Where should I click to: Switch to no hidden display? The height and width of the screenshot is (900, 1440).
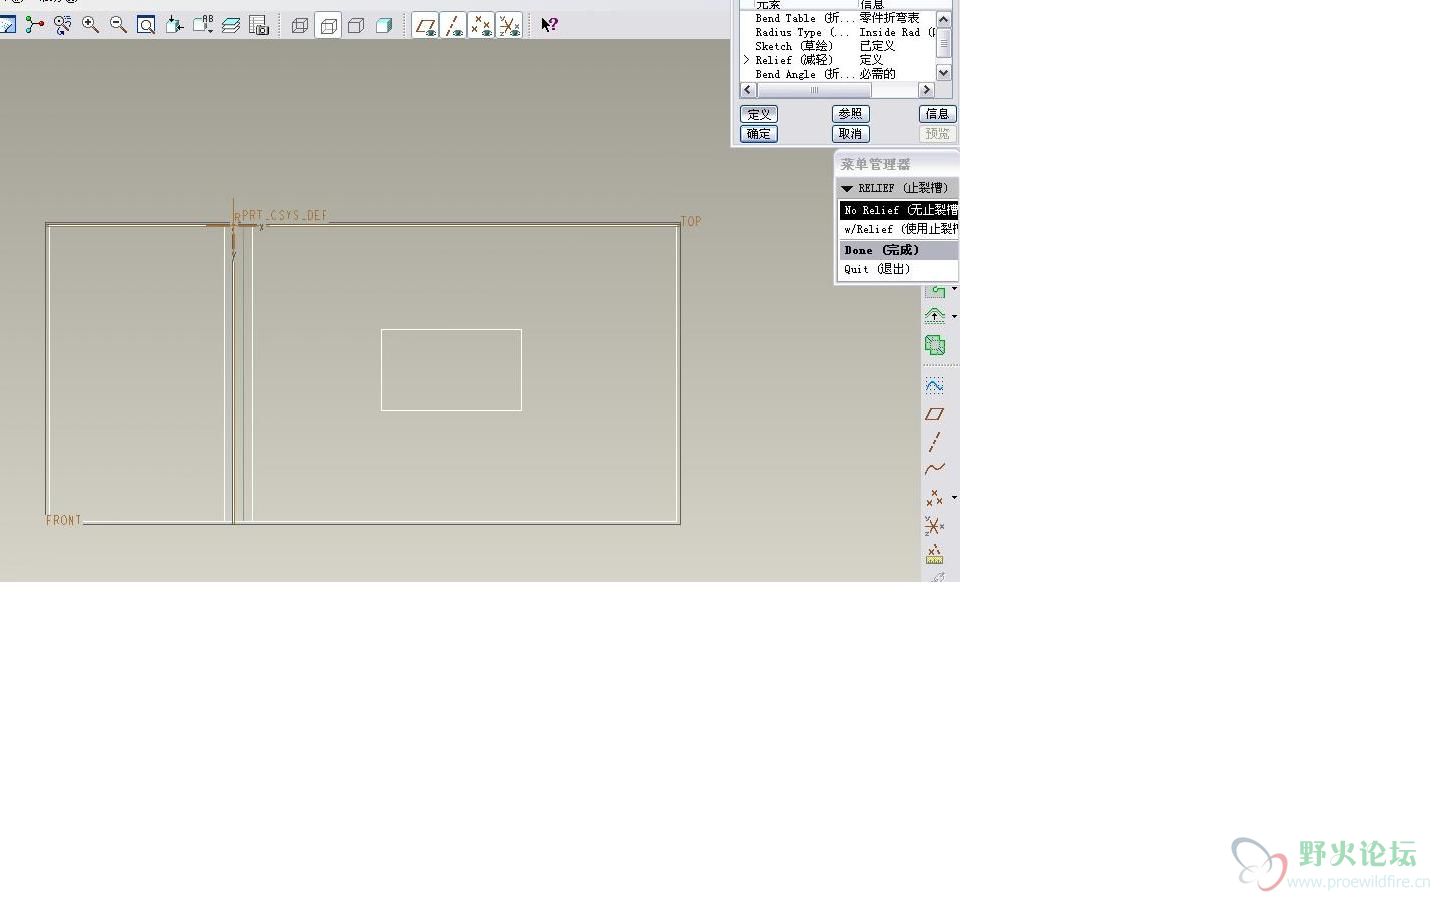(x=356, y=25)
